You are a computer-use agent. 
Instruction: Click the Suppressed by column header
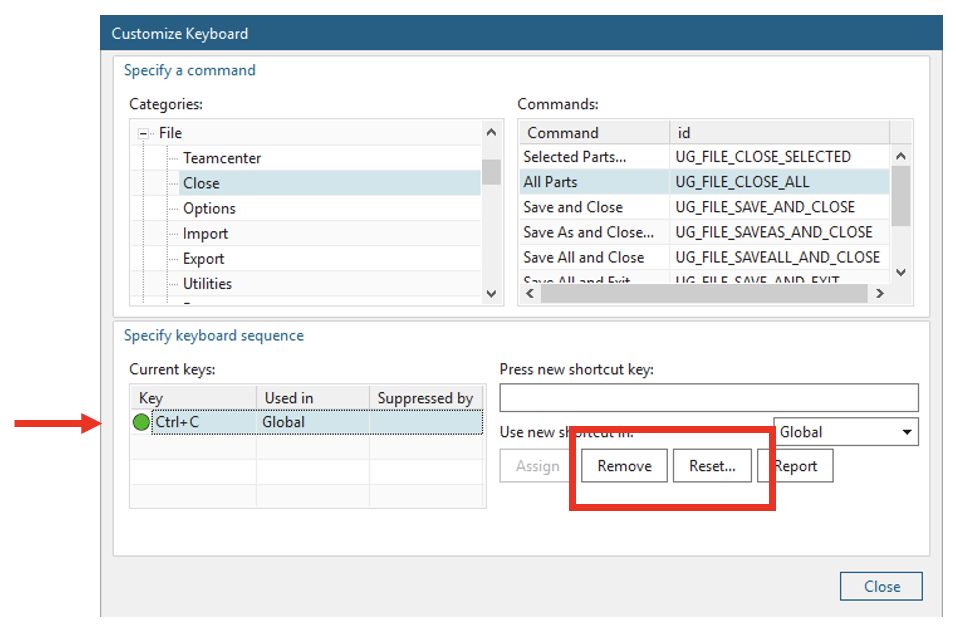[x=426, y=398]
